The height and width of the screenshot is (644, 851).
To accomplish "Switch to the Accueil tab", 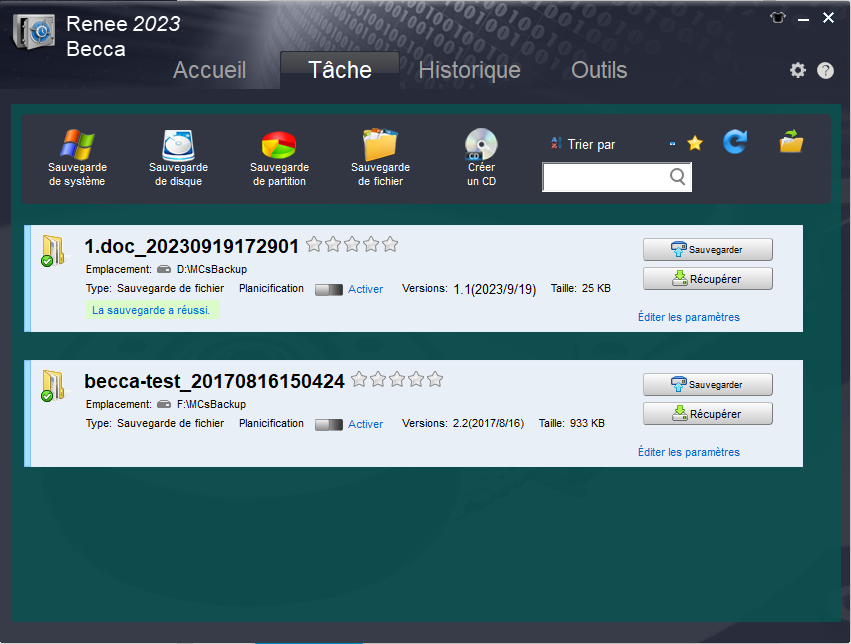I will point(209,70).
